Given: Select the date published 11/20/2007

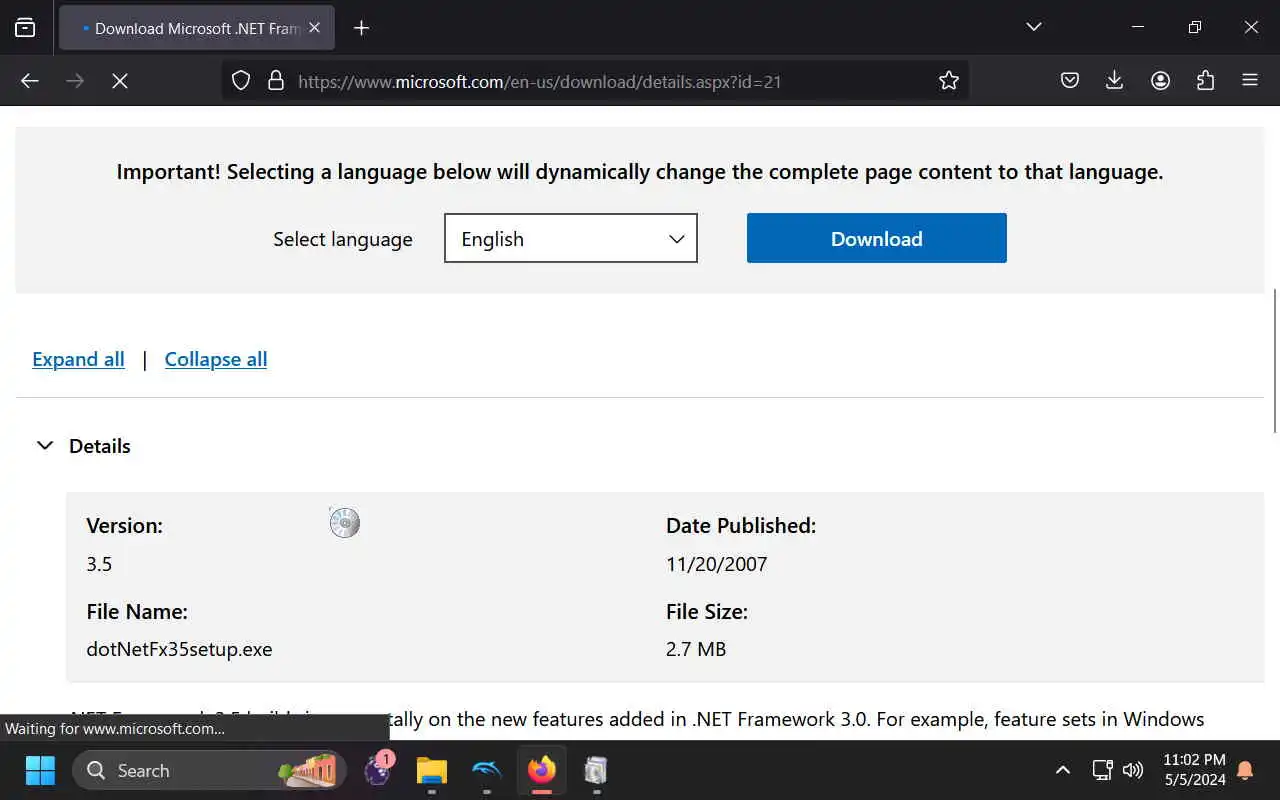Looking at the screenshot, I should click(x=717, y=564).
